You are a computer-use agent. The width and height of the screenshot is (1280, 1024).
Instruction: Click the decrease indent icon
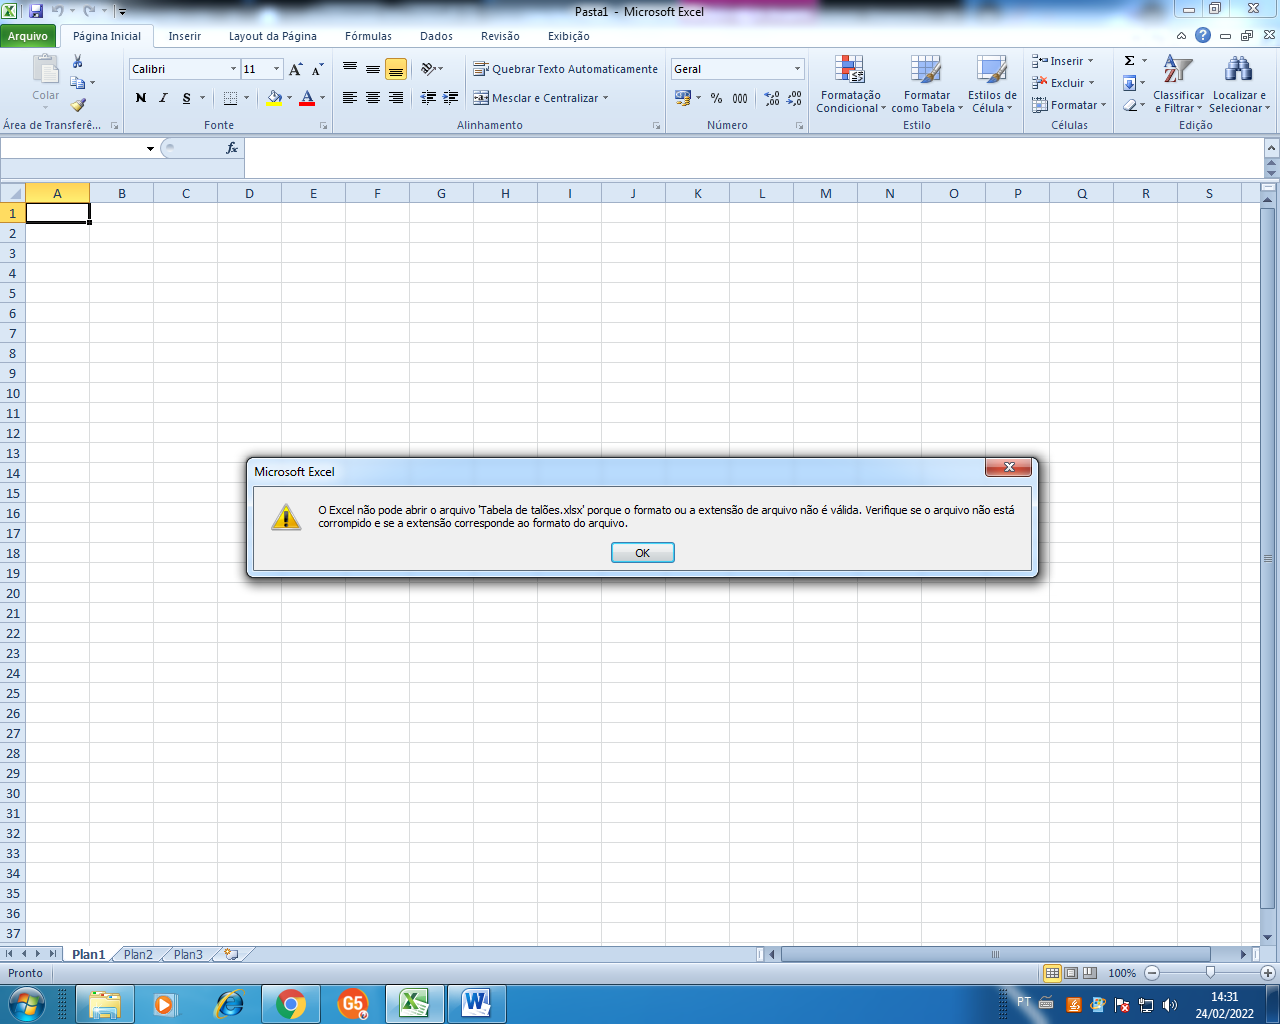[x=429, y=98]
